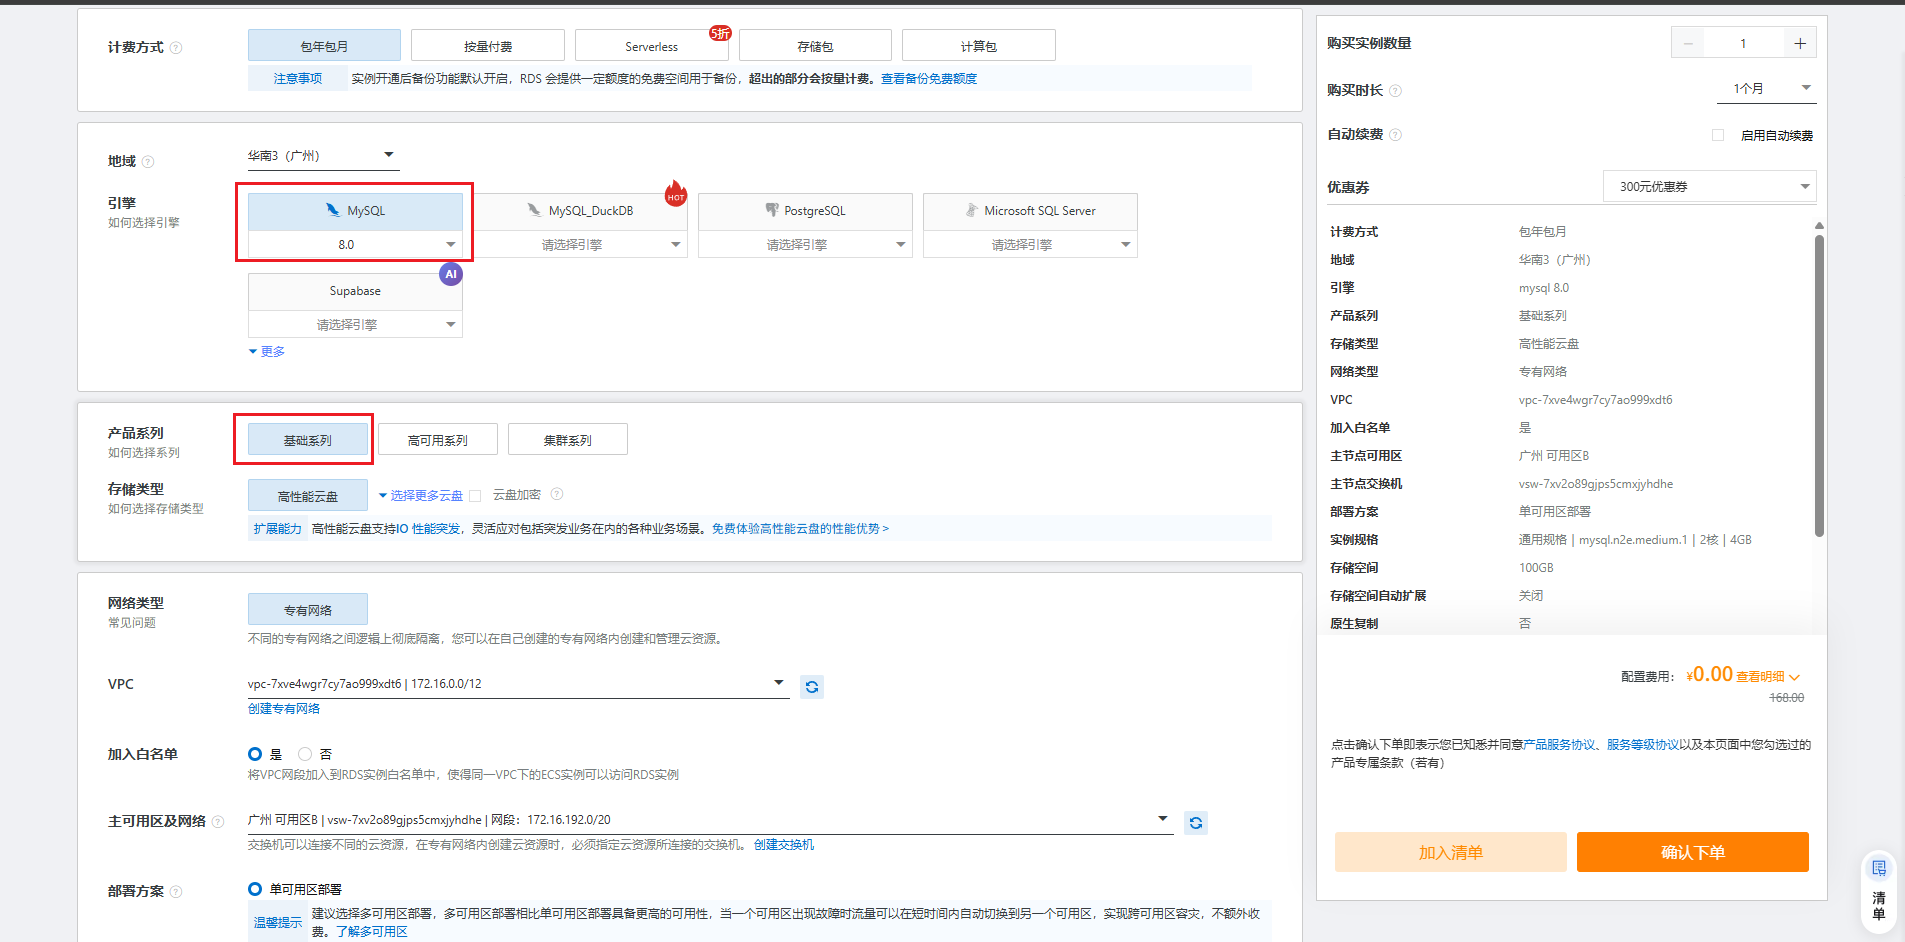The height and width of the screenshot is (942, 1905).
Task: Tick the 云盘加密 checkbox
Action: tap(475, 496)
